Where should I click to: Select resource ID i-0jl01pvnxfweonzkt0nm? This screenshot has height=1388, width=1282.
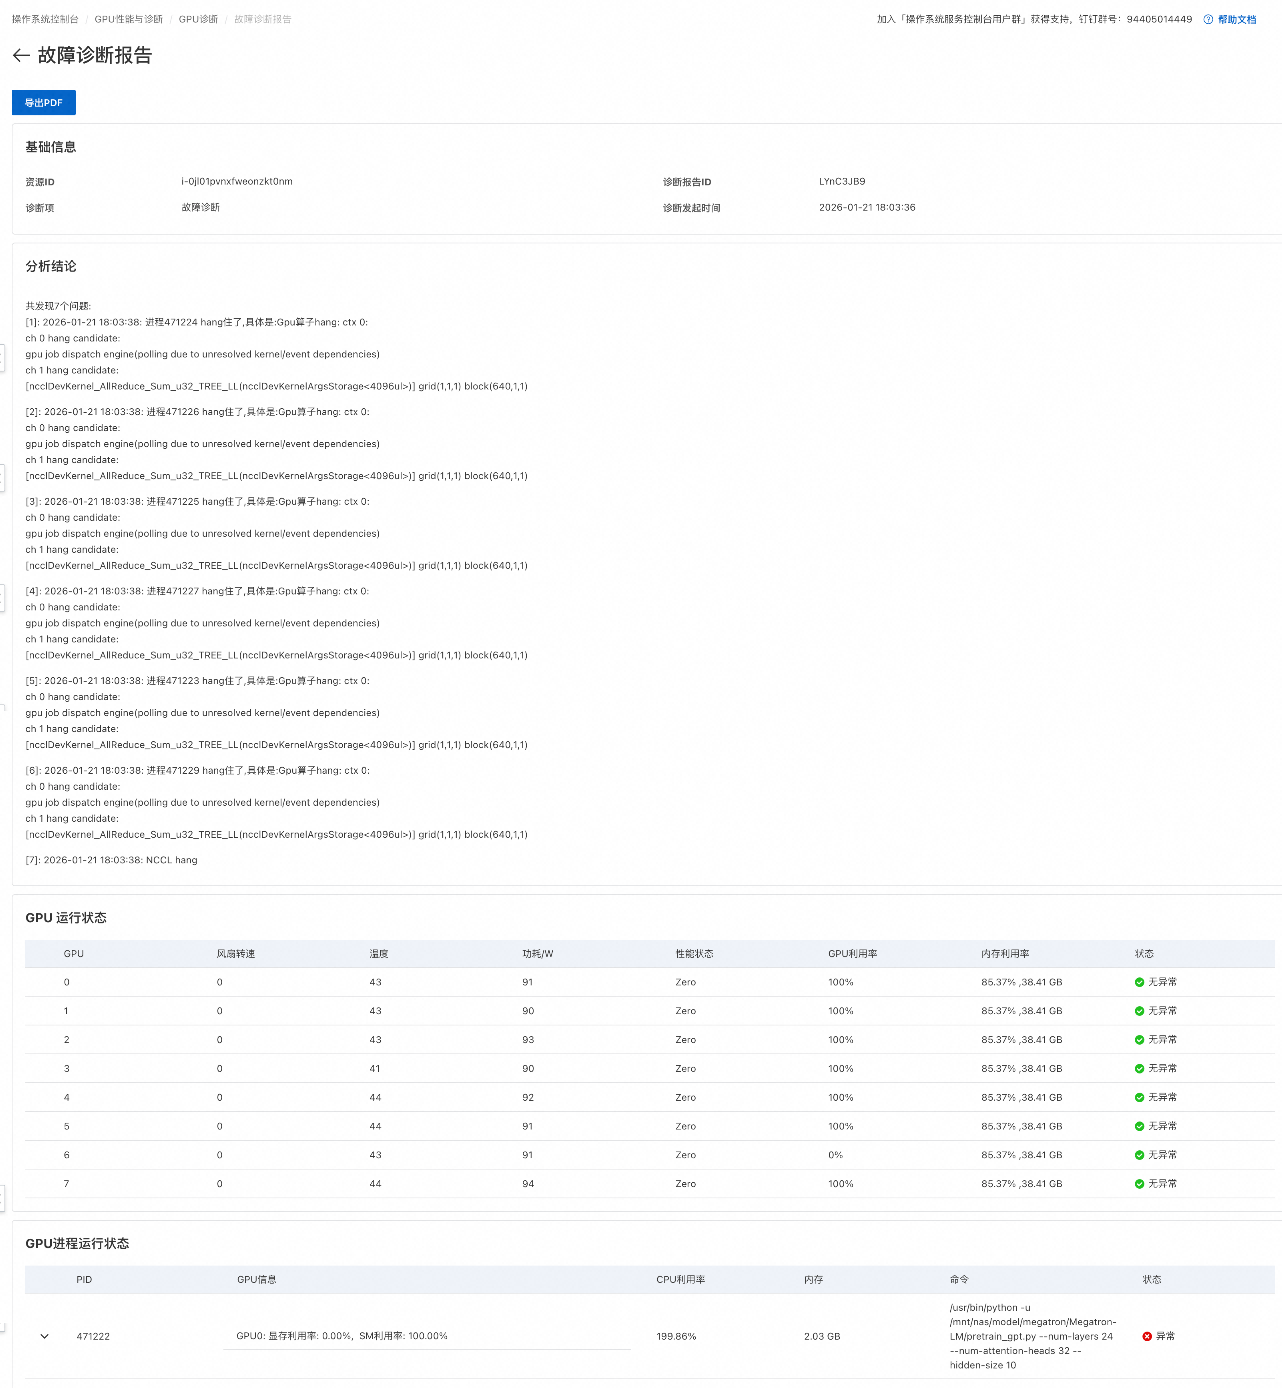(237, 182)
